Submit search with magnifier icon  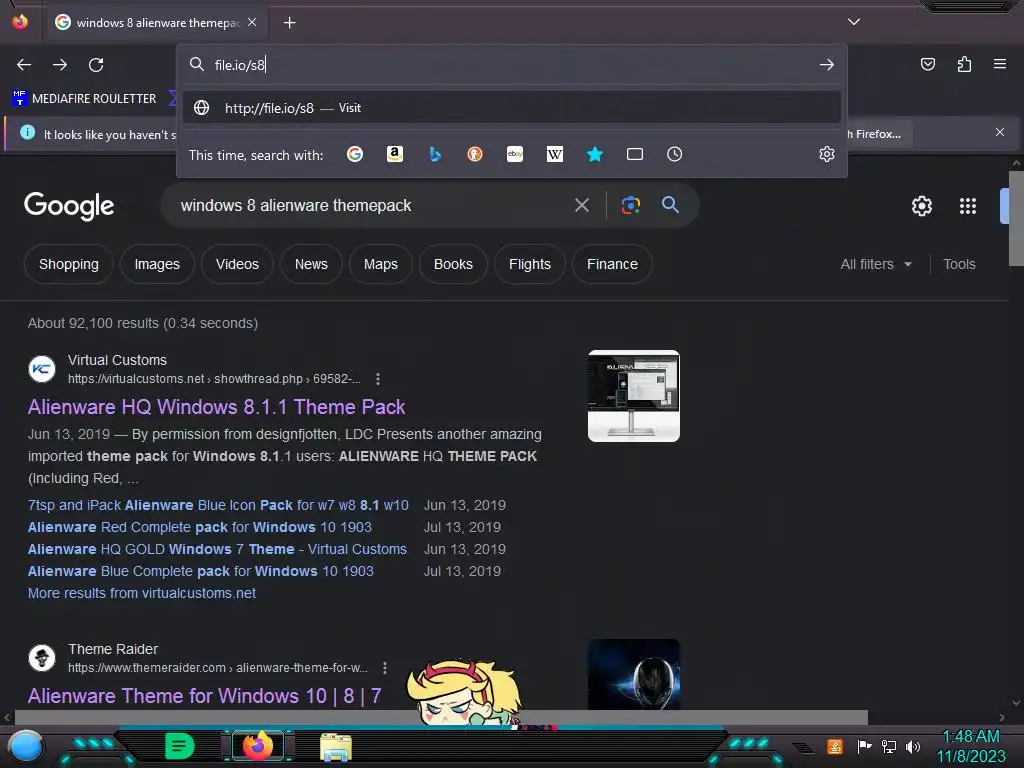tap(670, 205)
